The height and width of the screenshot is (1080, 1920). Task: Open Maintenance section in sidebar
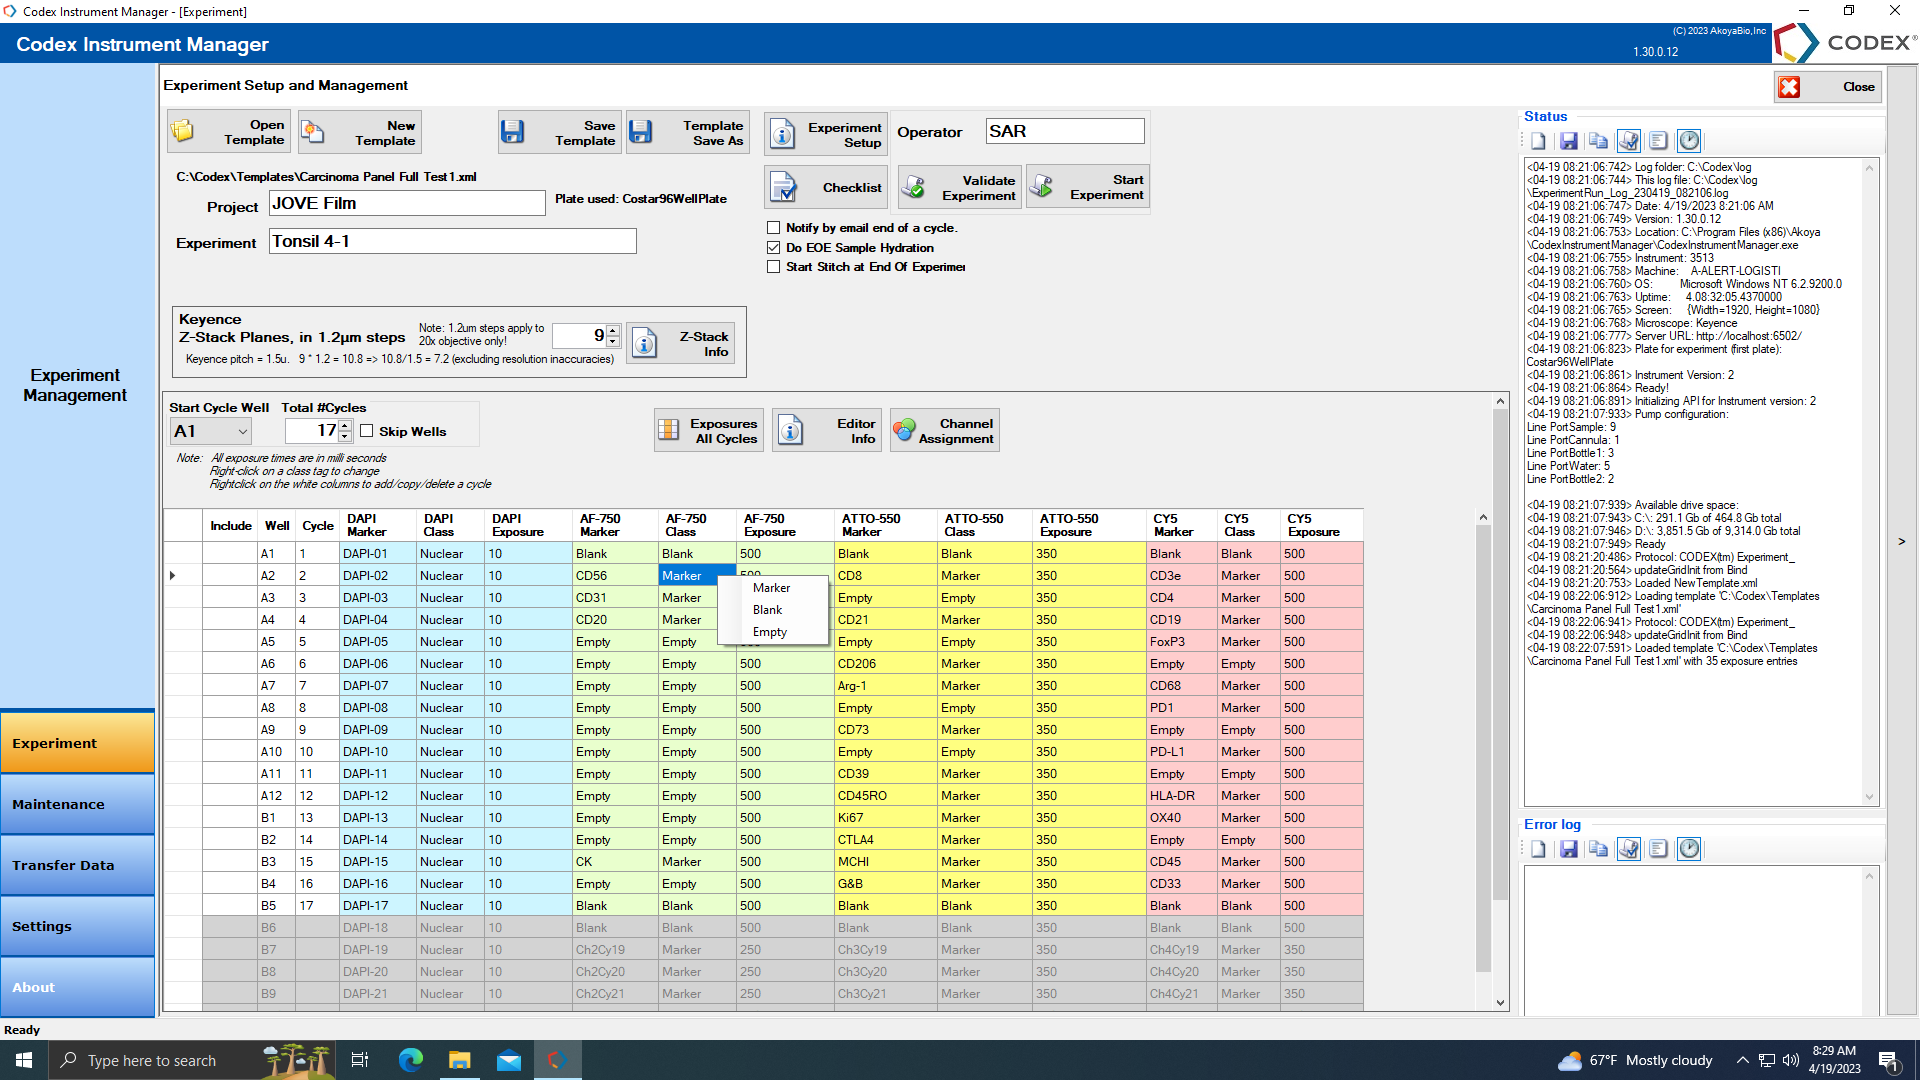tap(77, 804)
